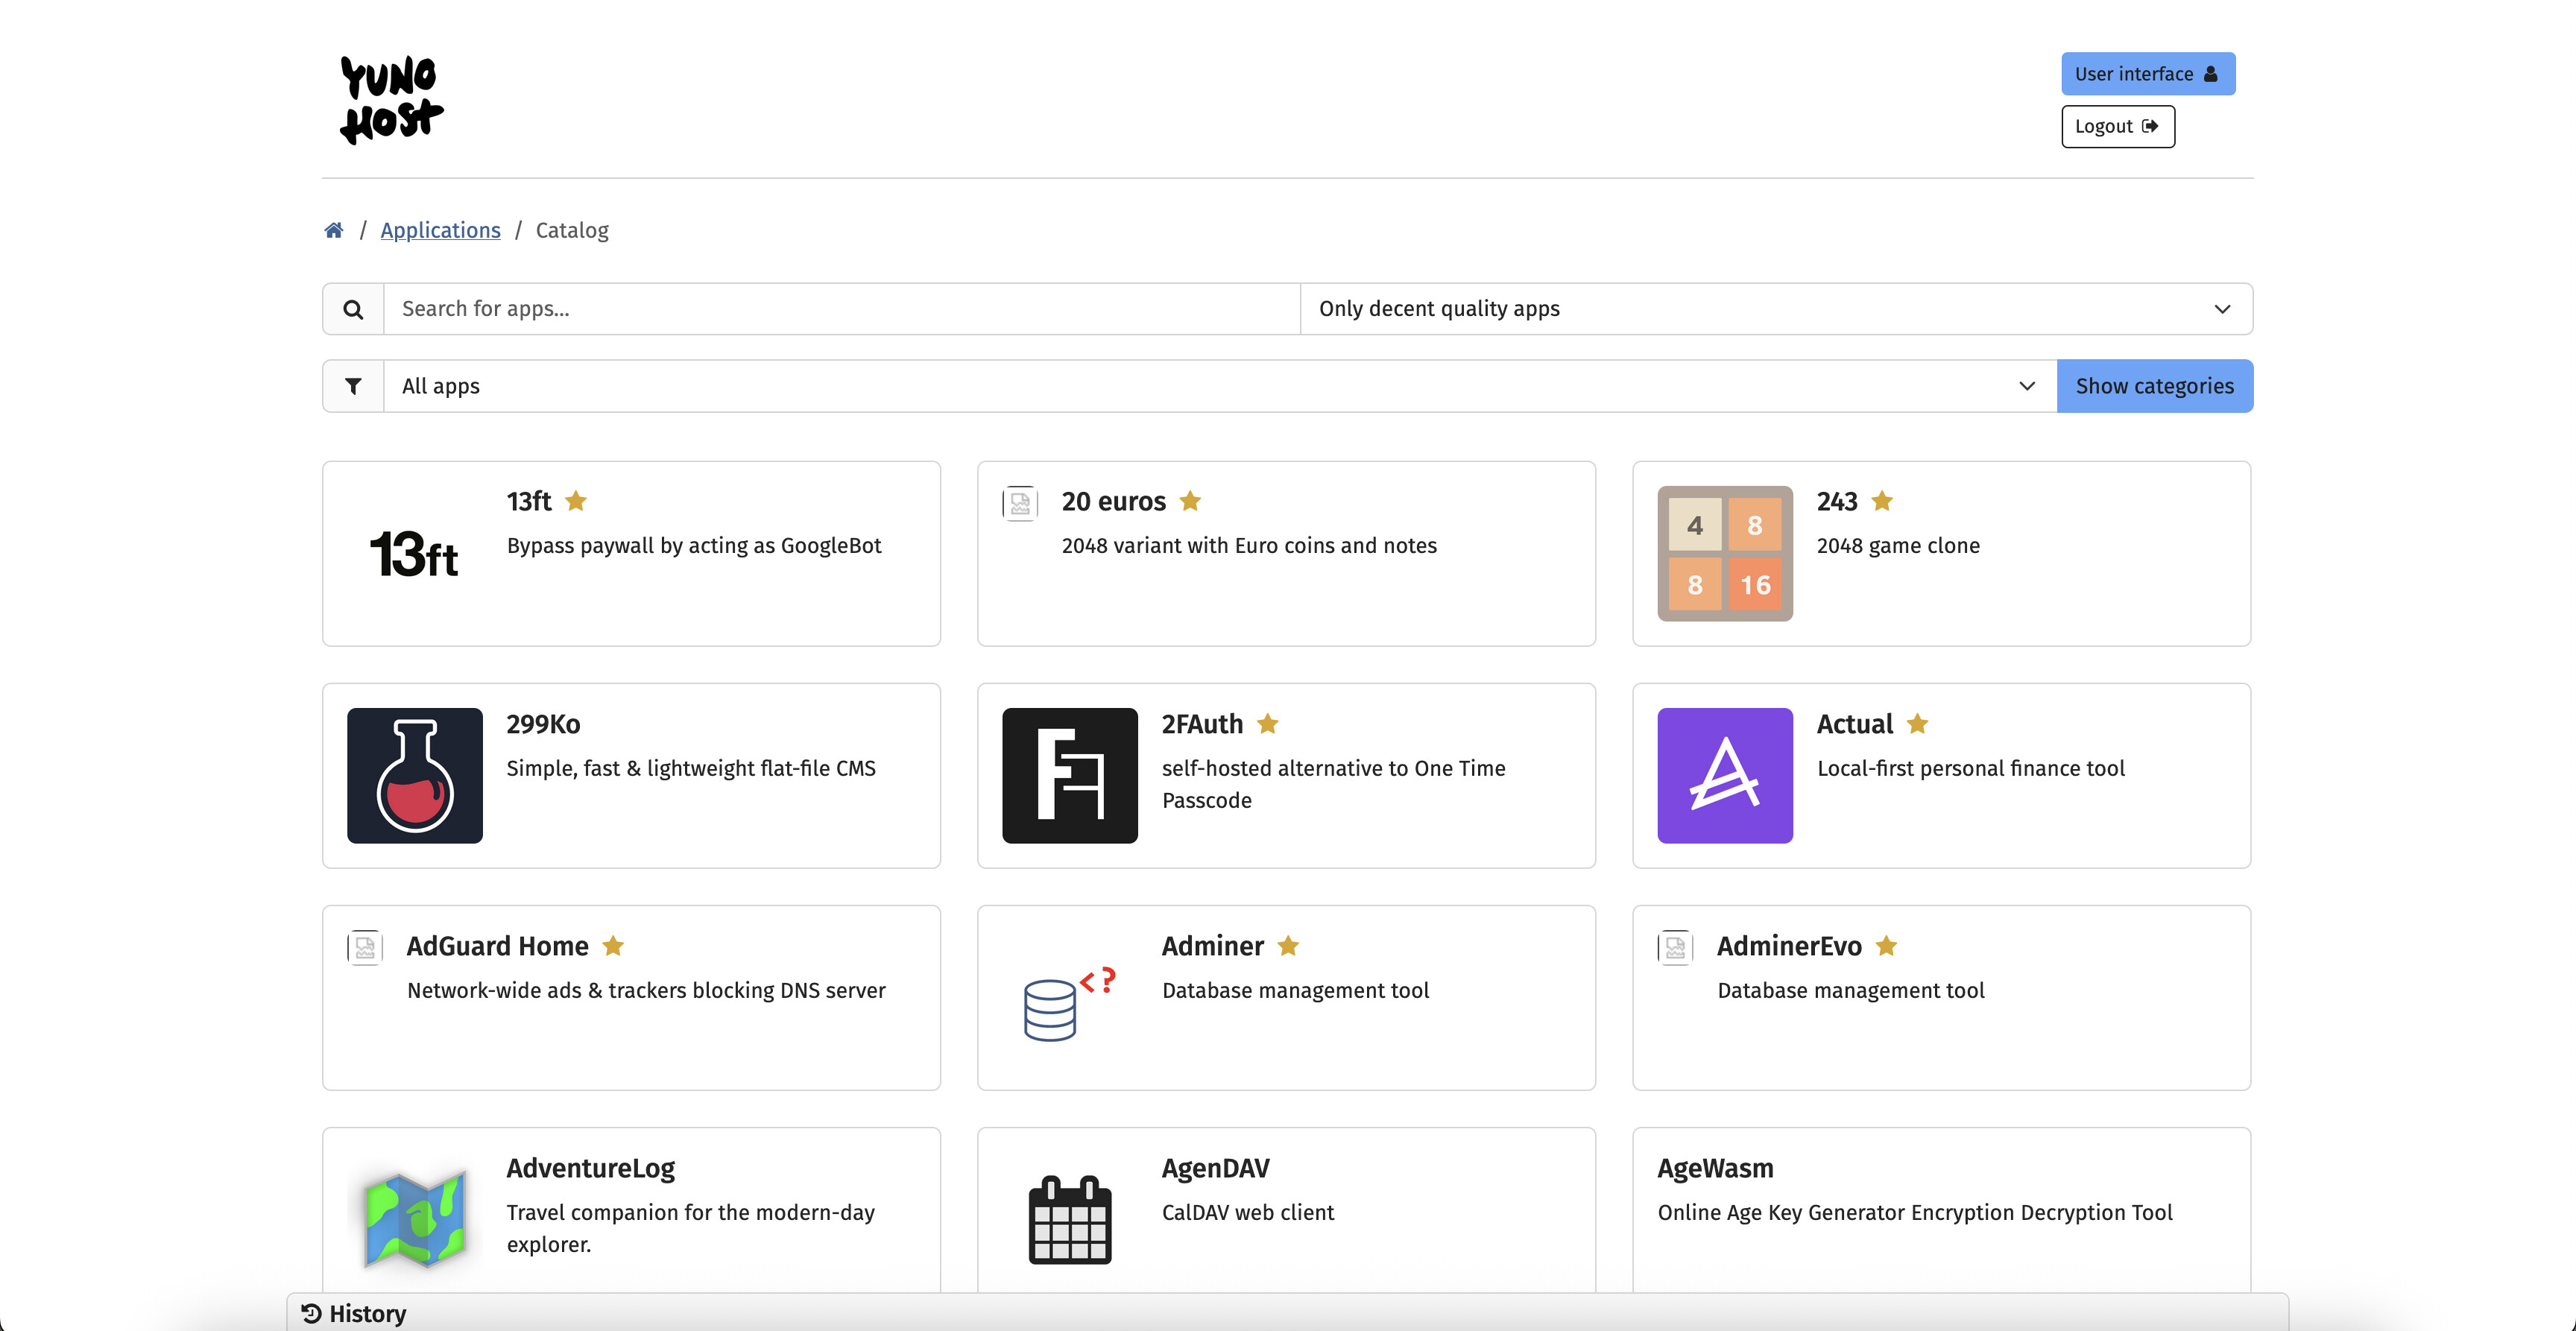Click the Logout button
This screenshot has width=2576, height=1331.
pyautogui.click(x=2117, y=126)
